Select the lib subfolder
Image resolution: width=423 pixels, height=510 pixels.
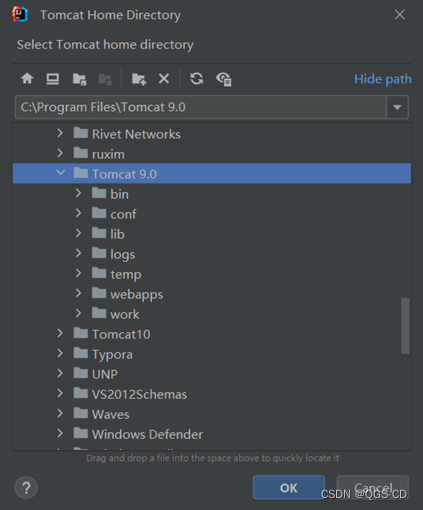[212, 234]
